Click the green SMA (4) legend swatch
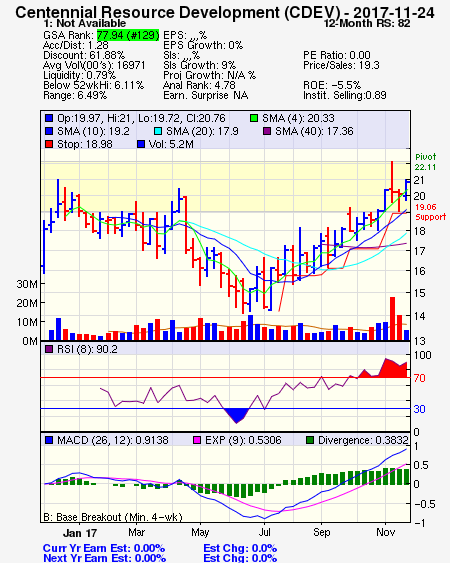The image size is (450, 563). point(254,118)
